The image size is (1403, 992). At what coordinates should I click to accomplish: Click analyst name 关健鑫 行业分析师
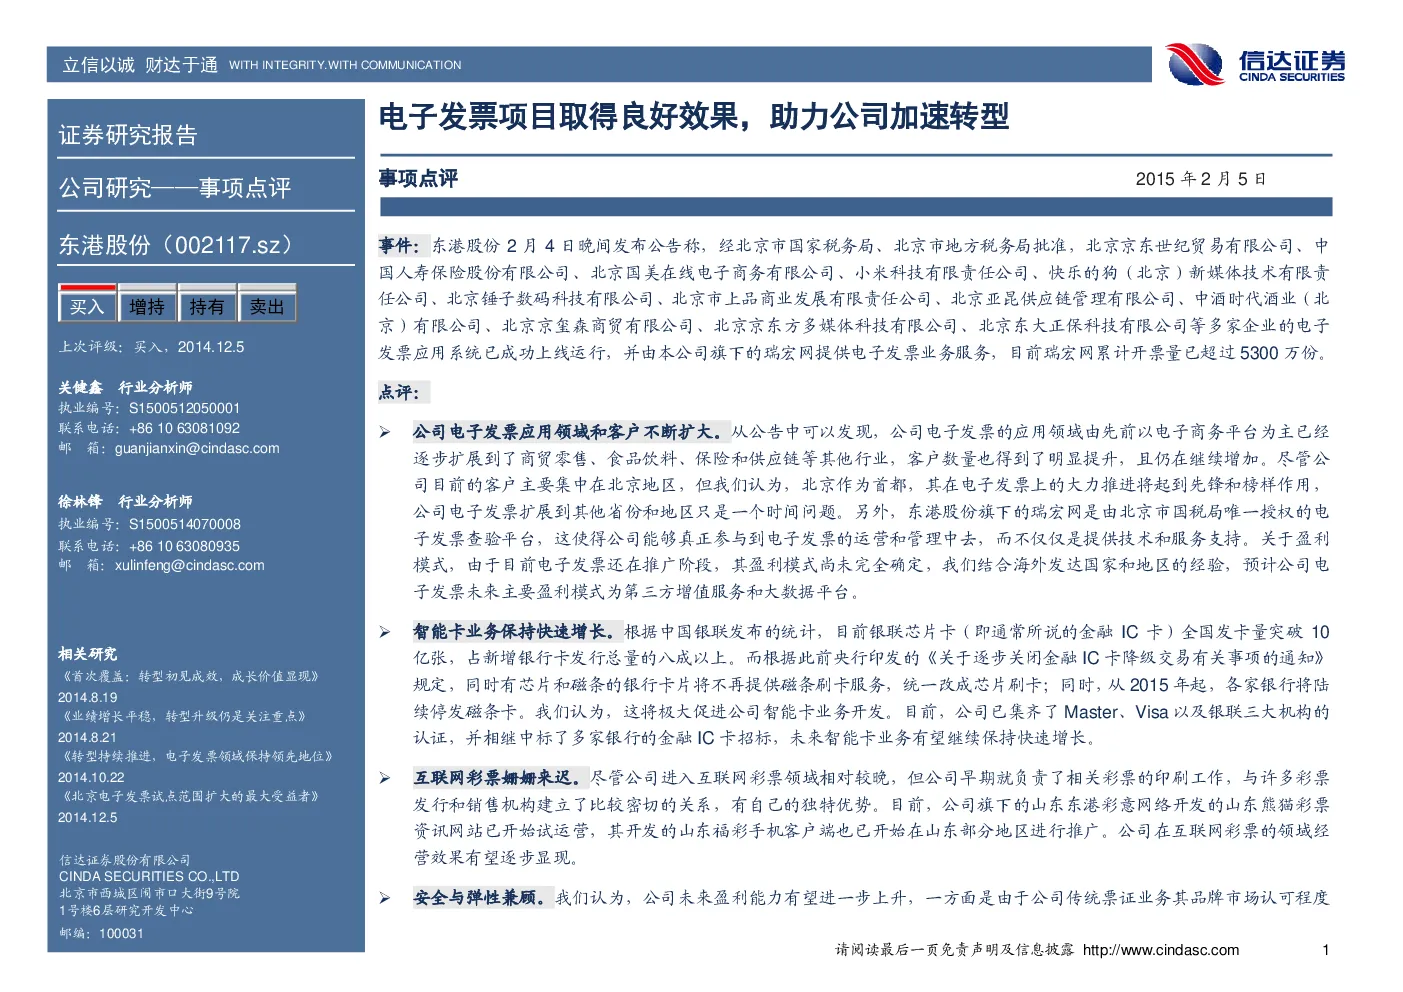coord(125,387)
